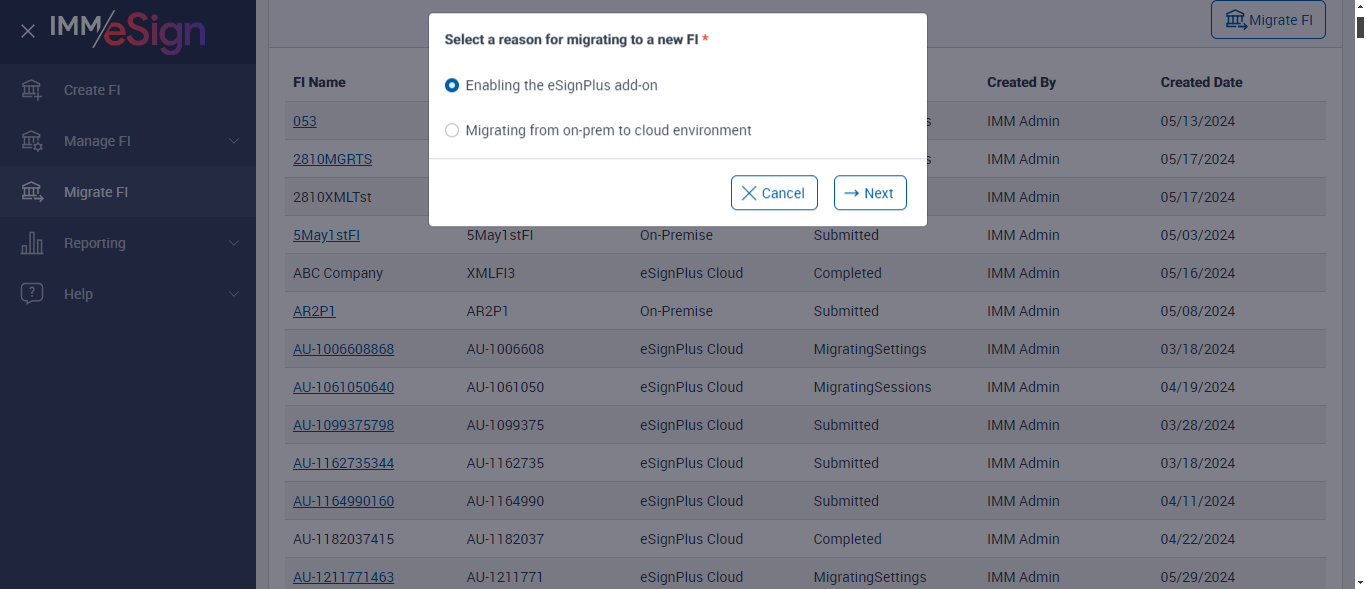The image size is (1366, 589).
Task: Click the IMM eSign logo
Action: click(x=128, y=30)
